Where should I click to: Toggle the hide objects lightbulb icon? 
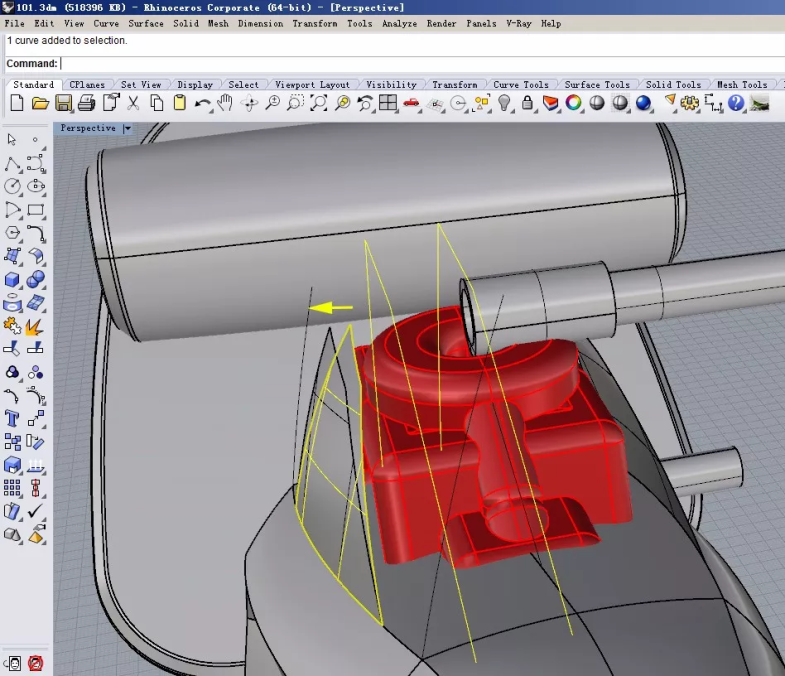click(505, 103)
